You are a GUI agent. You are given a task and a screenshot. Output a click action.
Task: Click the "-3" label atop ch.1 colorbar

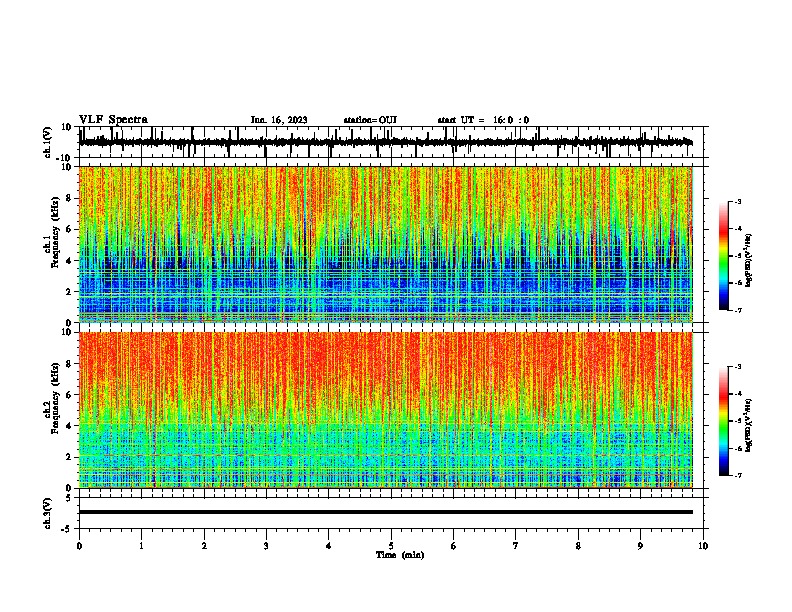(x=738, y=202)
